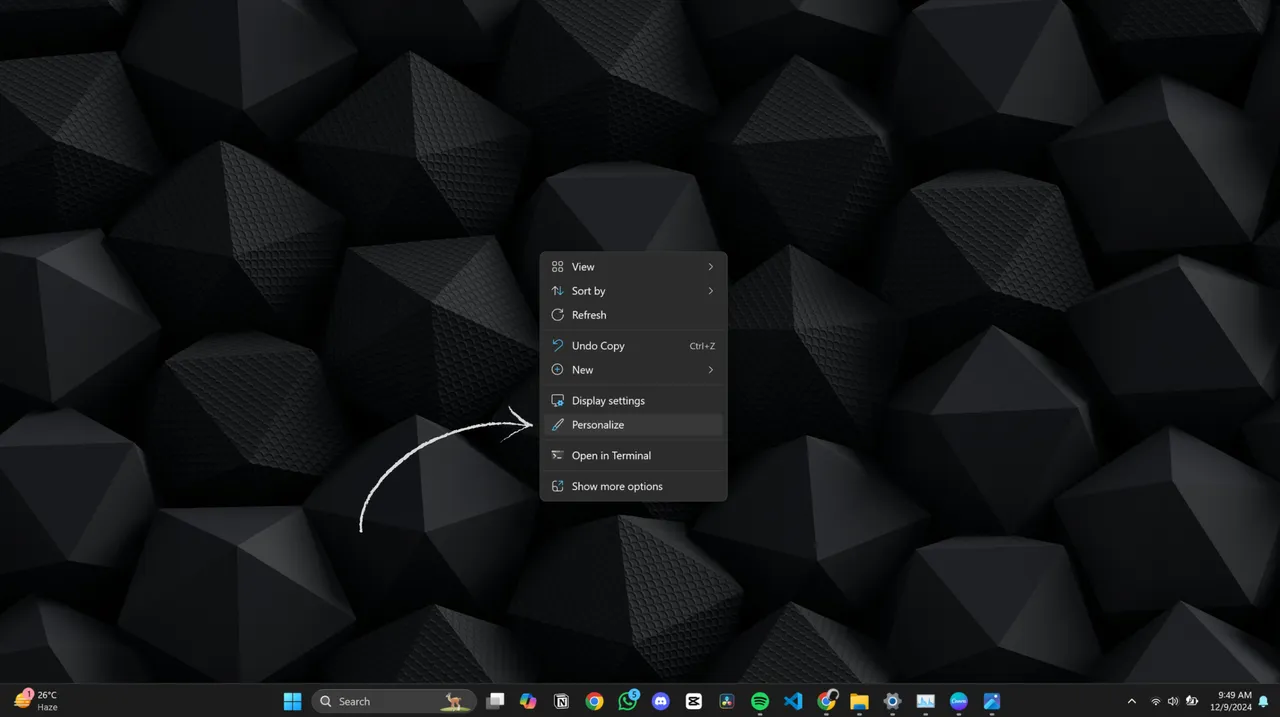Open the blue picture app icon
The width and height of the screenshot is (1280, 717).
pos(992,701)
